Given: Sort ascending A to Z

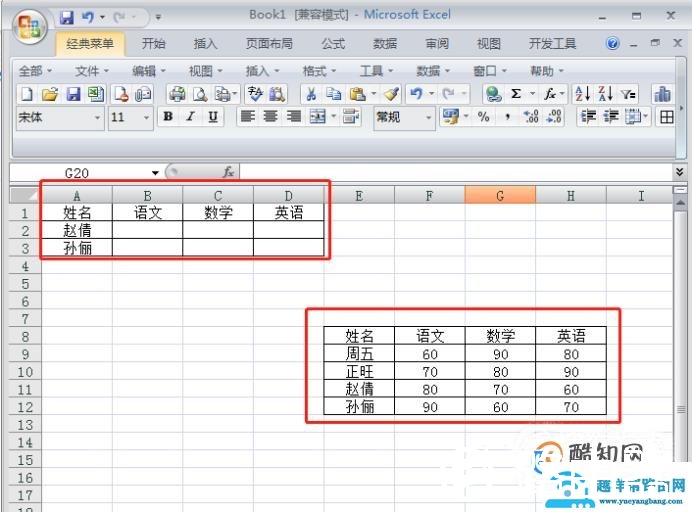Looking at the screenshot, I should click(x=582, y=94).
